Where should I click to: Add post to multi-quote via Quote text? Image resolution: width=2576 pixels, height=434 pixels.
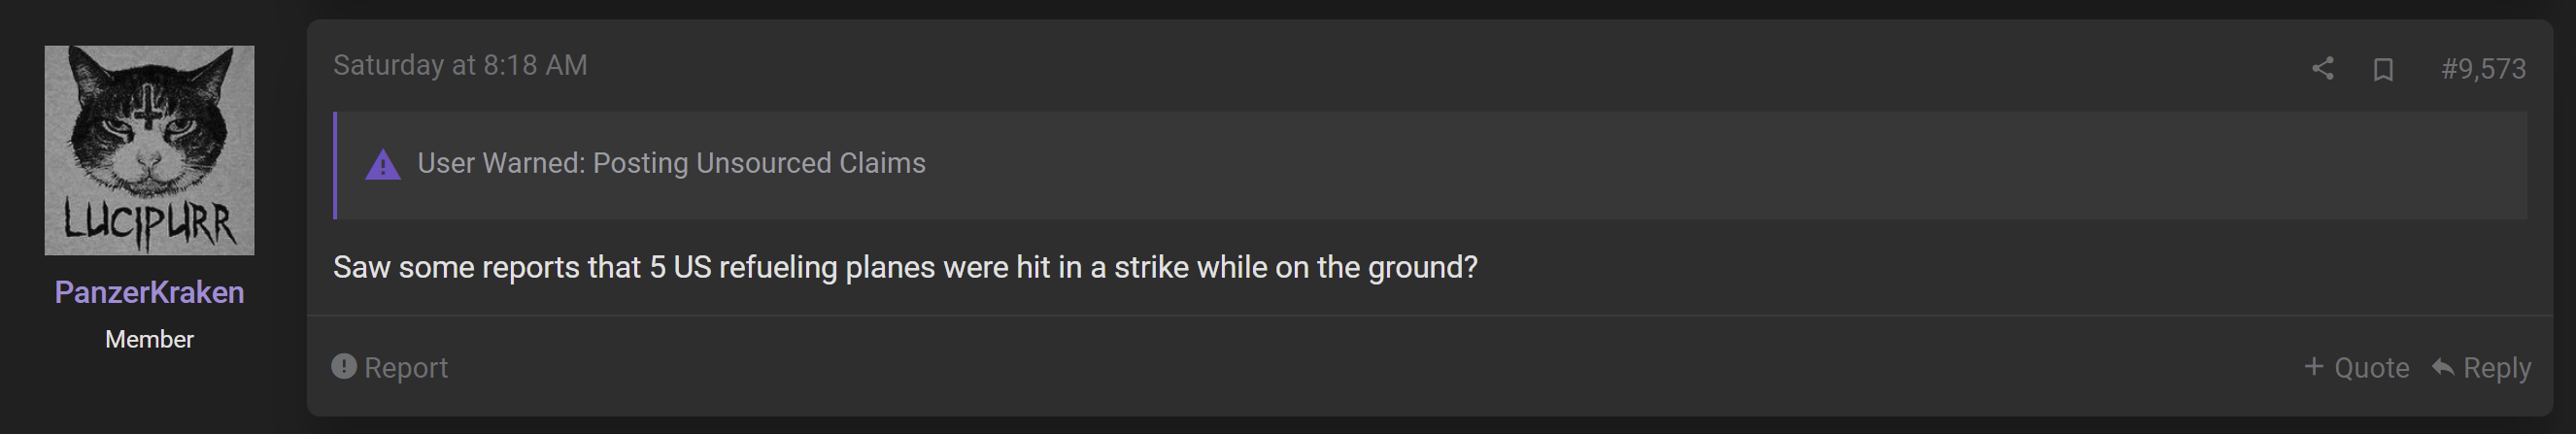pyautogui.click(x=2371, y=368)
